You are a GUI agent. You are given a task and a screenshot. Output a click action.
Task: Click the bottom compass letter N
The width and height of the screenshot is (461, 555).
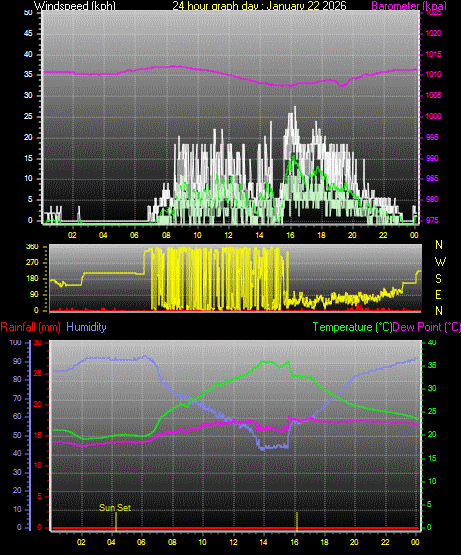pos(439,311)
